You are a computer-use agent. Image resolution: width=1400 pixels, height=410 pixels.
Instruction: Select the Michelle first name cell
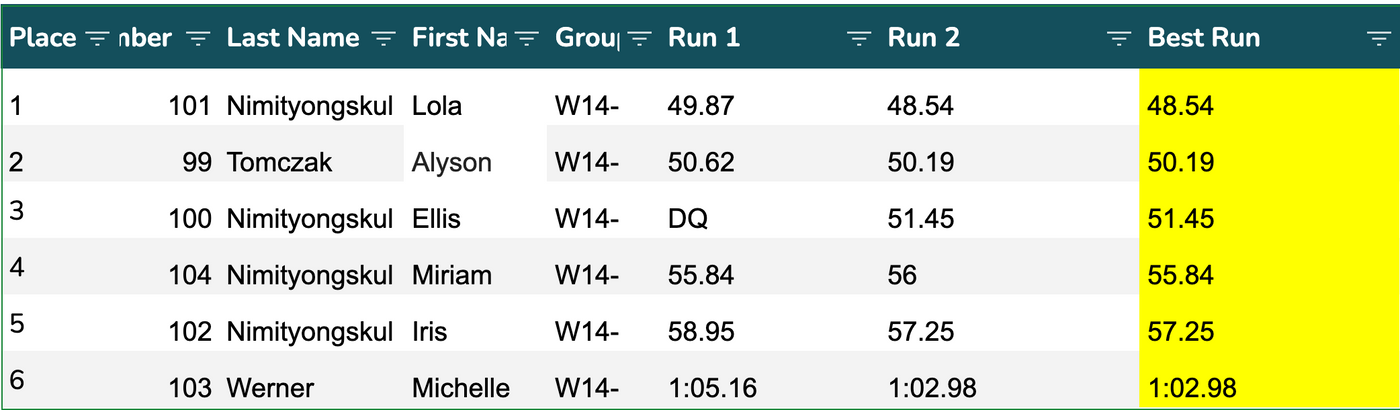pos(461,388)
